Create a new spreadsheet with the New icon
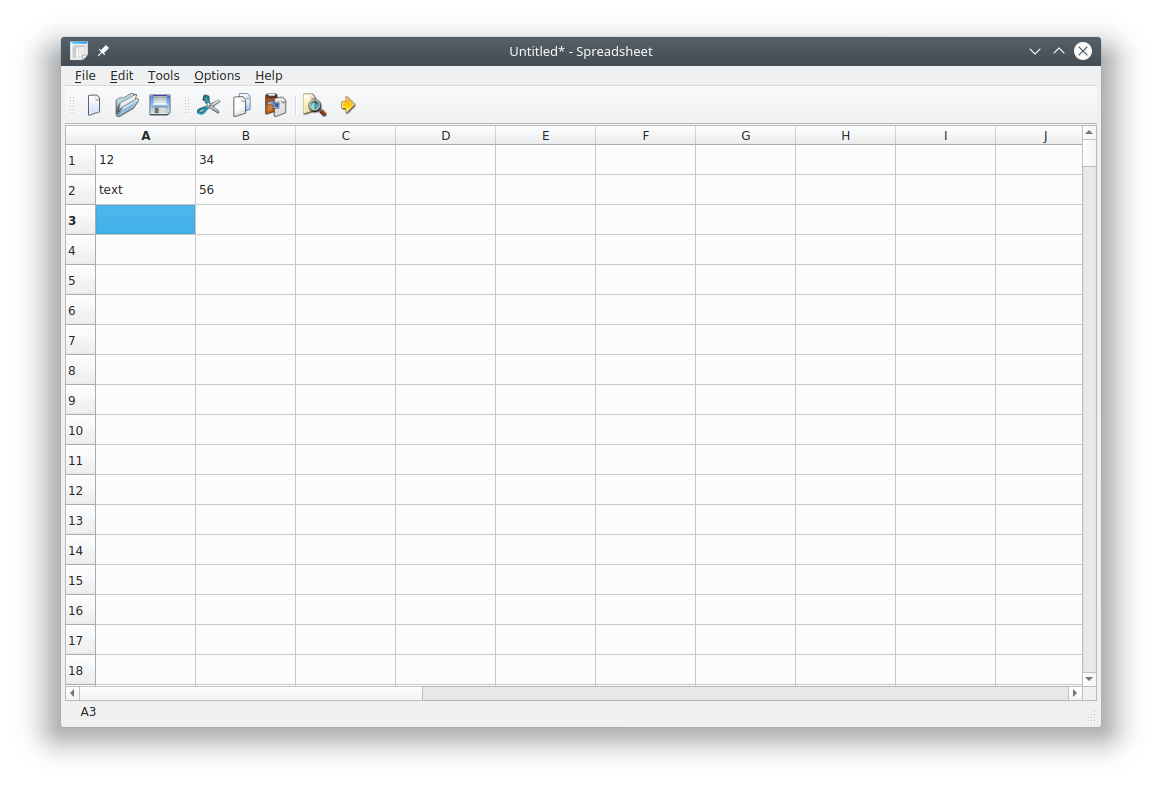 pyautogui.click(x=94, y=105)
